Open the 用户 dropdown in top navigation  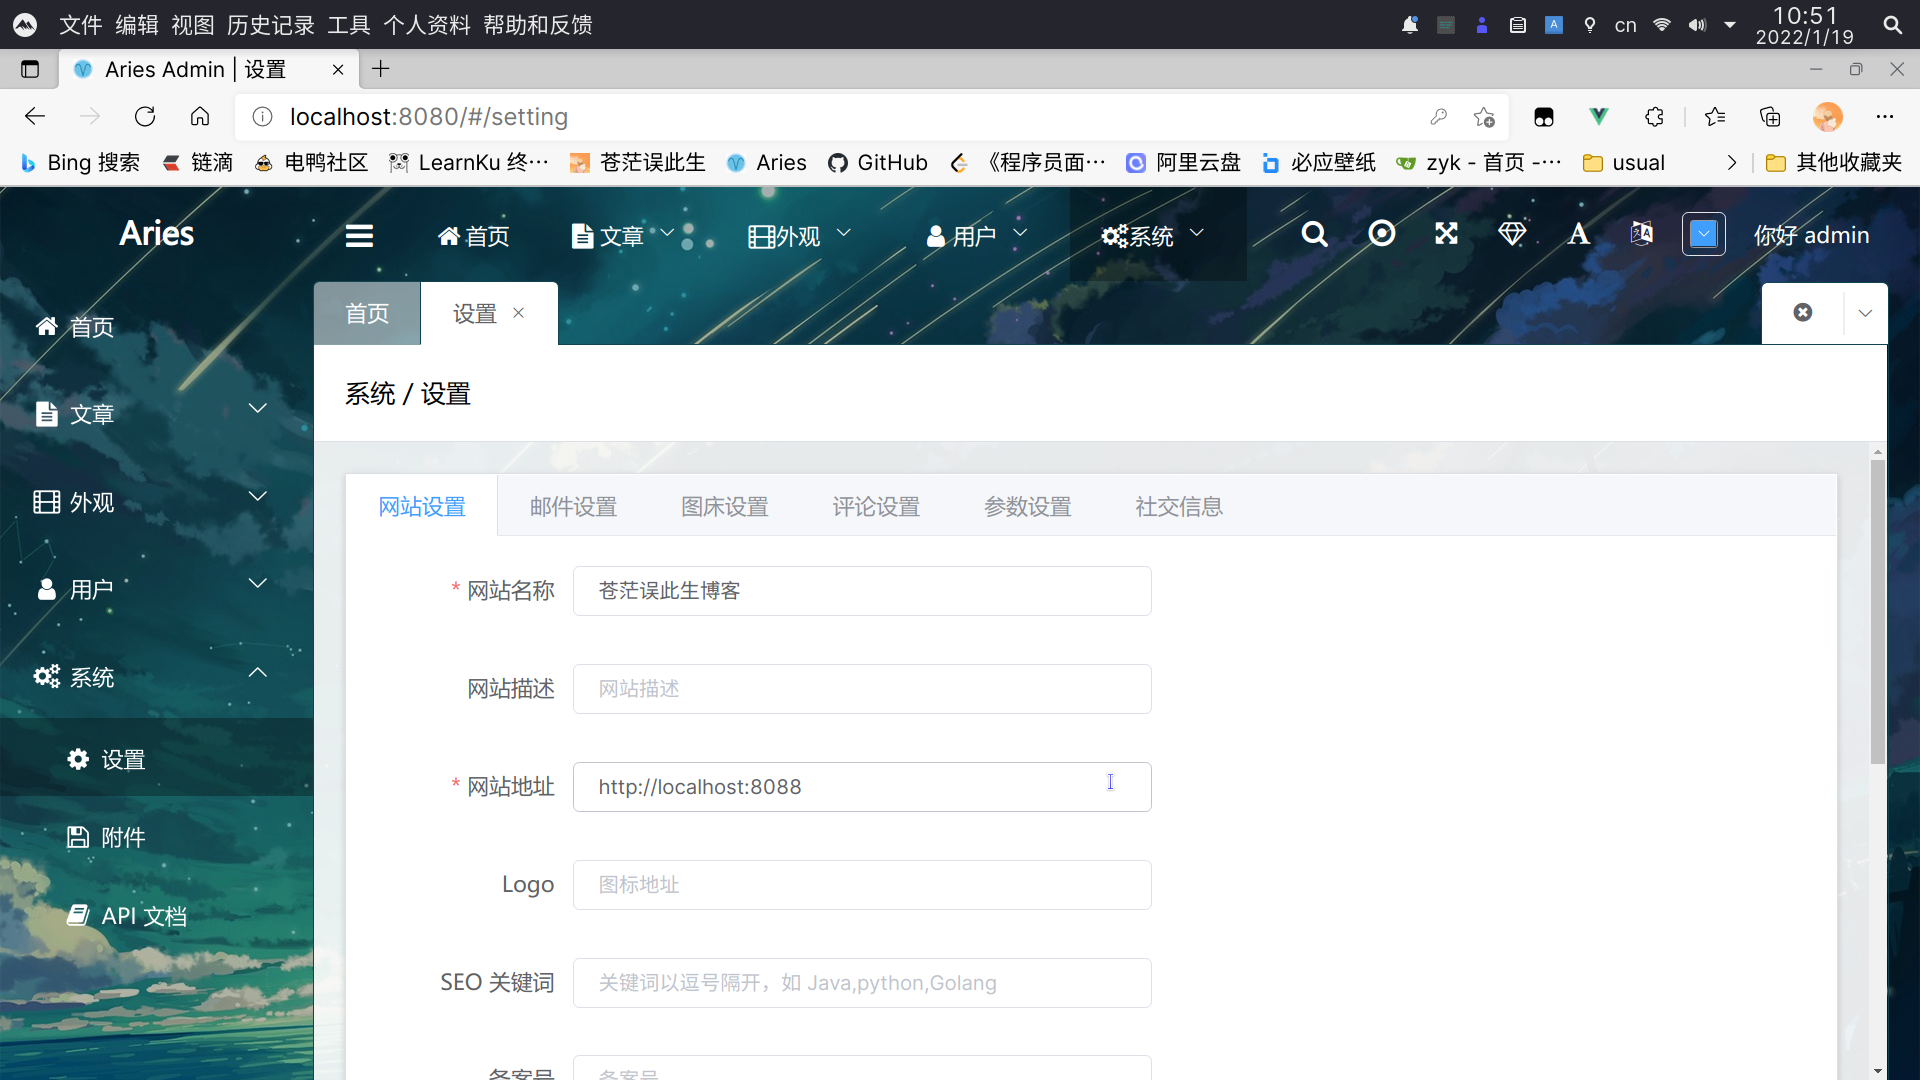(976, 236)
